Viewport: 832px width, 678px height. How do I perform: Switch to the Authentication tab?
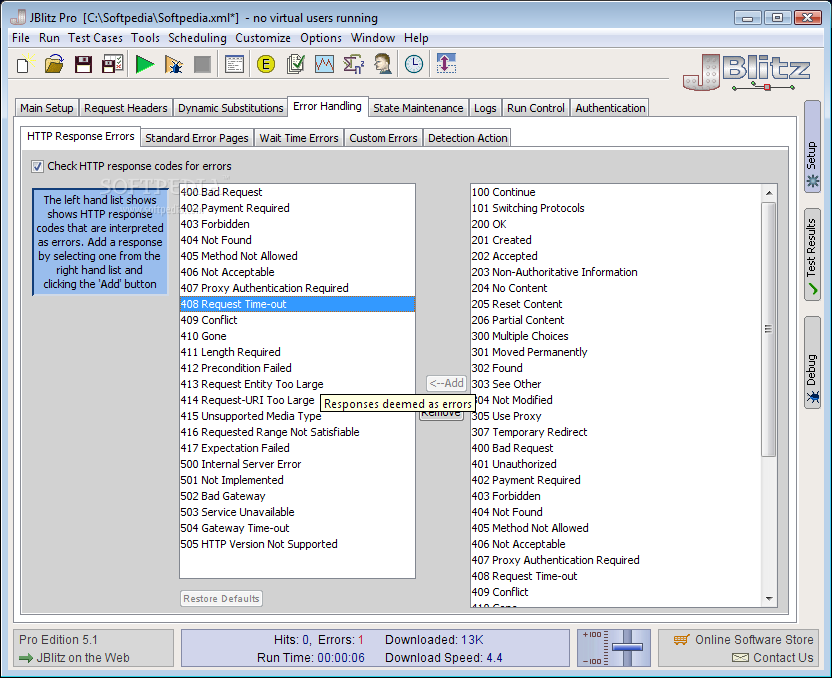pos(610,108)
